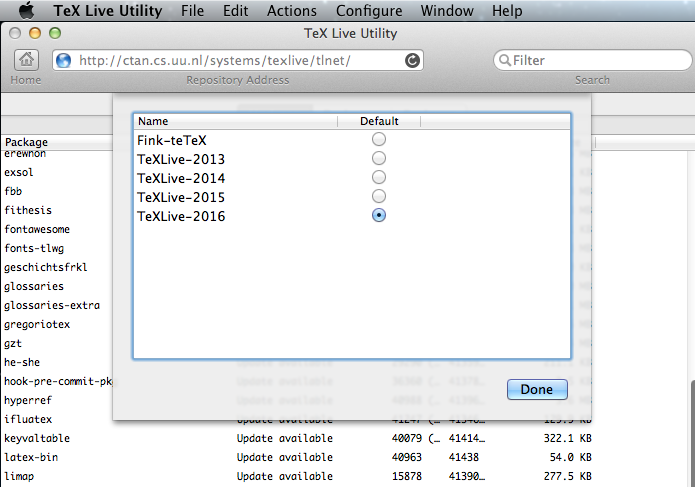Click the Done button
This screenshot has width=695, height=487.
[537, 390]
